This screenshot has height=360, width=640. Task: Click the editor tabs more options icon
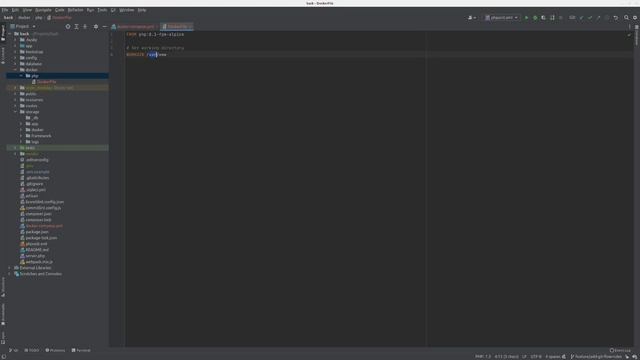click(x=629, y=27)
